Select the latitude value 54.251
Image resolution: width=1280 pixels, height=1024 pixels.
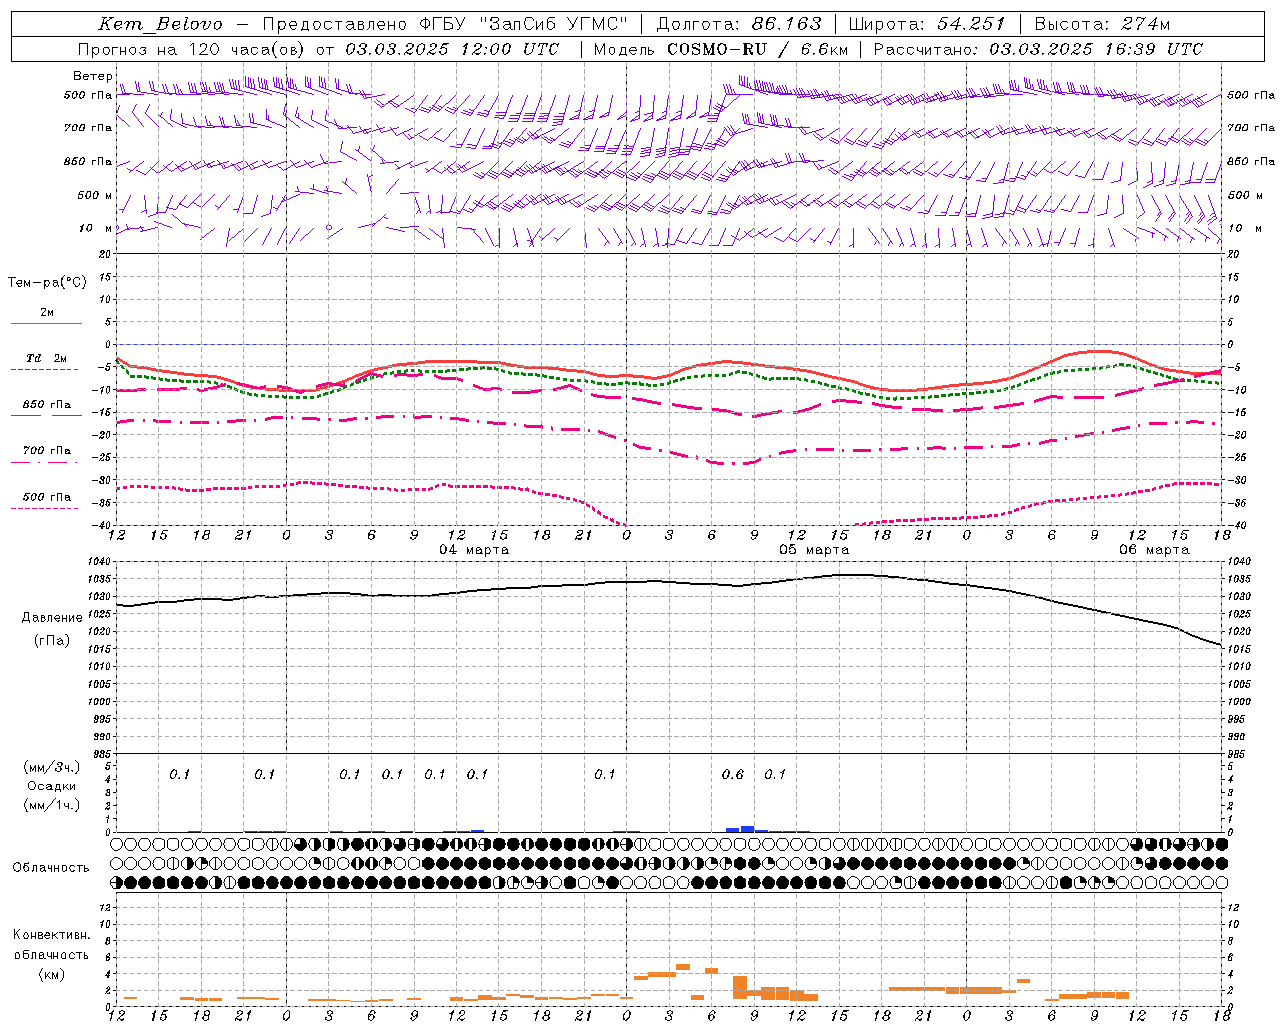coord(970,24)
